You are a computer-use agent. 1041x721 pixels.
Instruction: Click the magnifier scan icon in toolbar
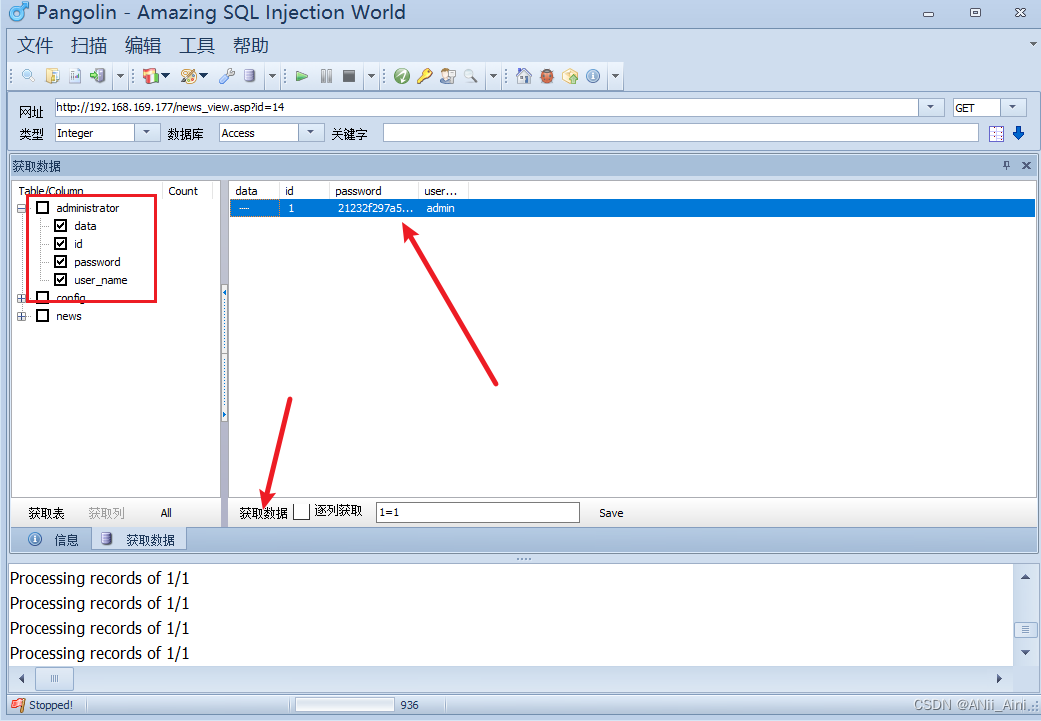[28, 76]
